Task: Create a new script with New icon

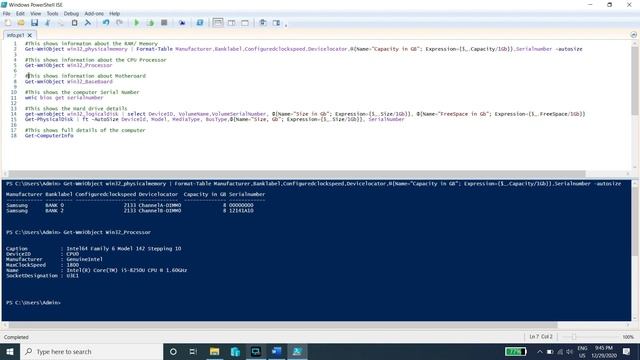Action: pos(8,23)
